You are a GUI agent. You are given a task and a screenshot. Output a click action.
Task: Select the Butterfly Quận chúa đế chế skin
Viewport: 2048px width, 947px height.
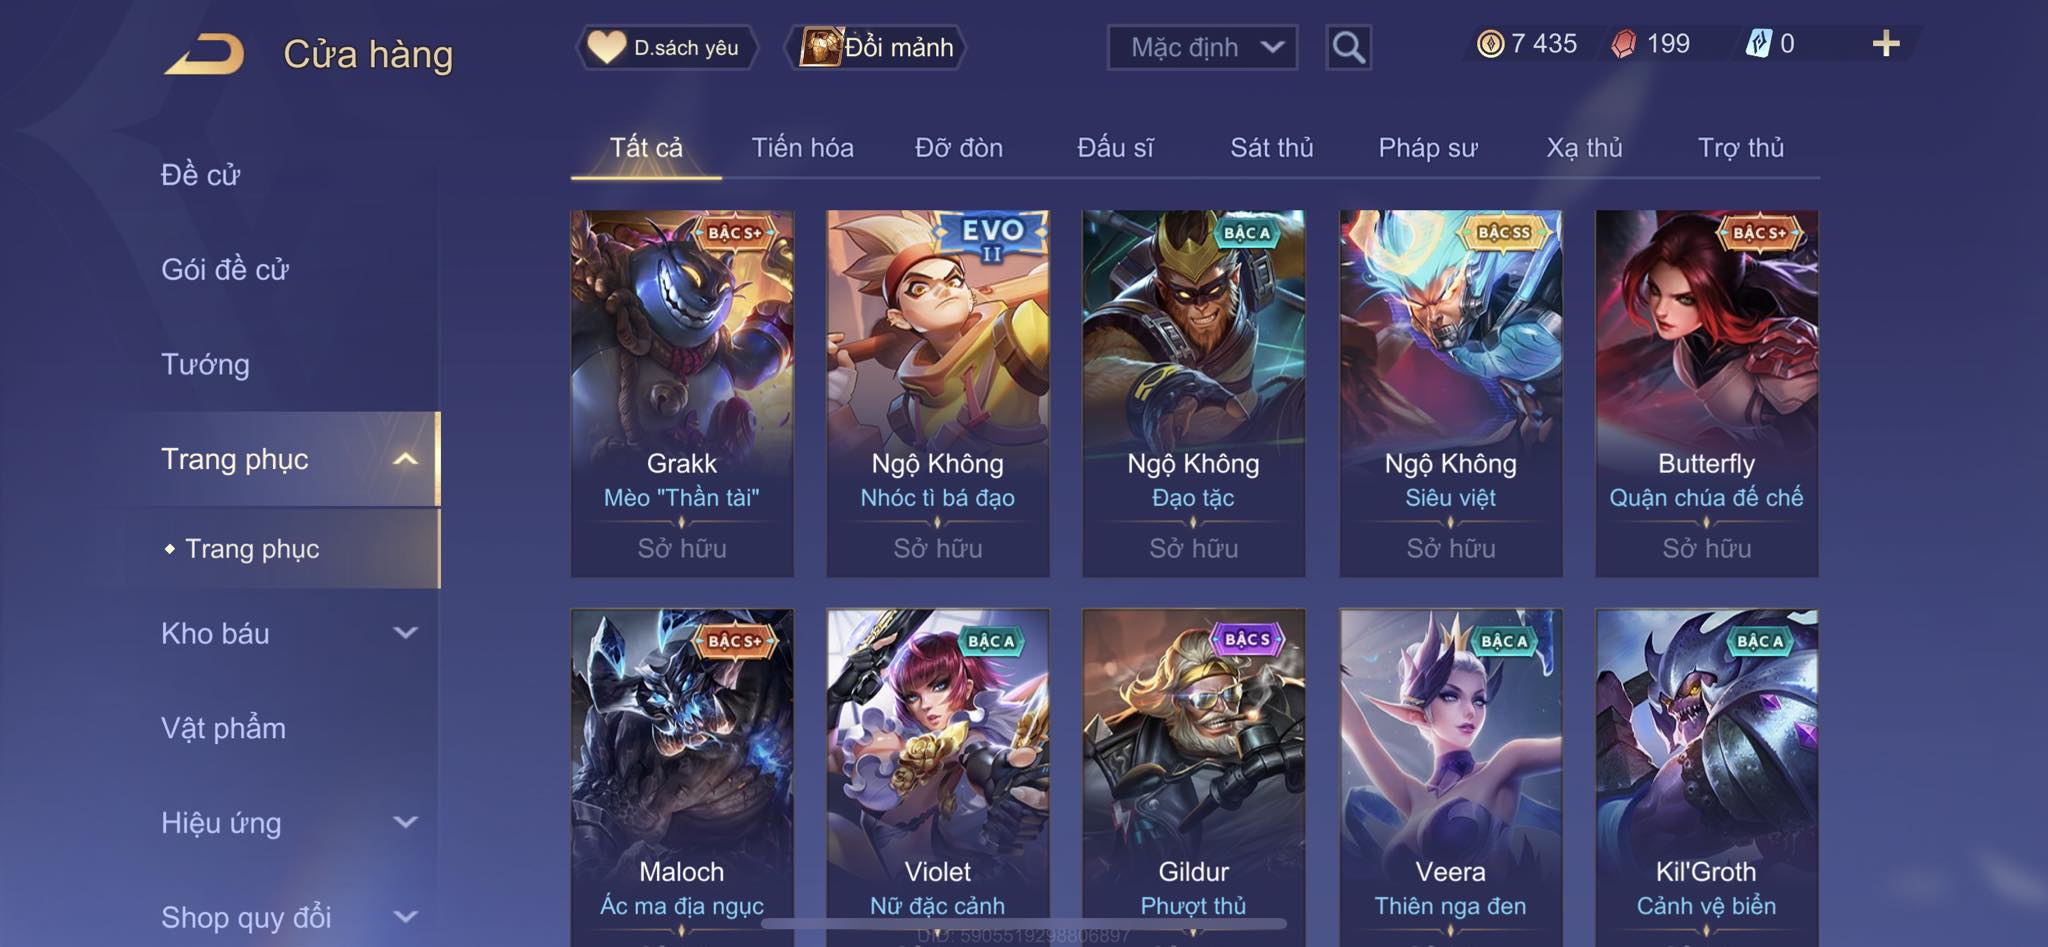tap(1706, 393)
